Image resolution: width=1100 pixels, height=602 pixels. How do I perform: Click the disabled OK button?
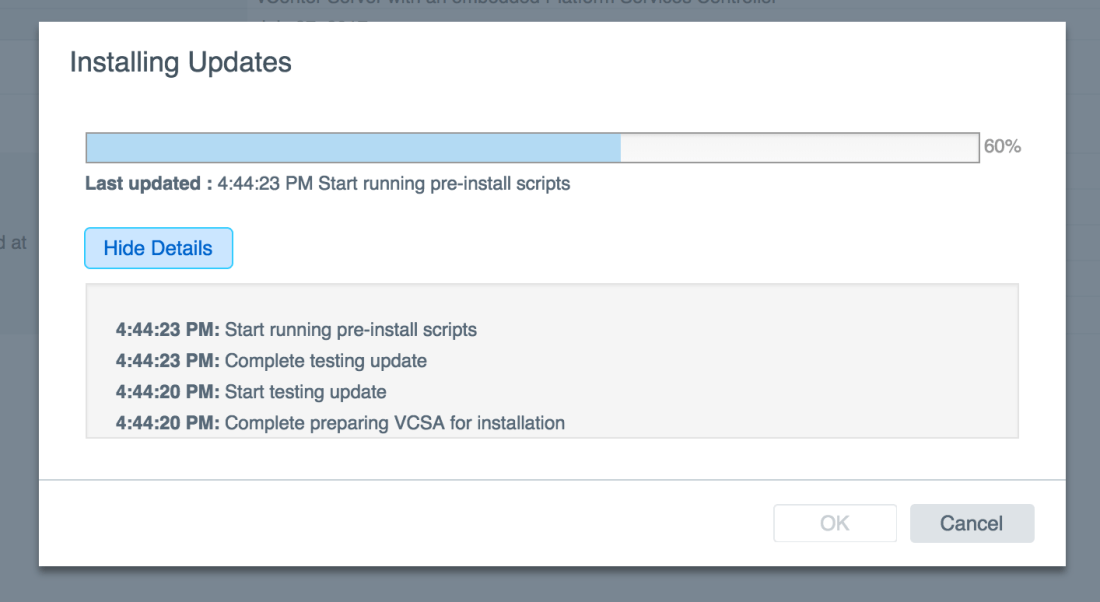835,523
